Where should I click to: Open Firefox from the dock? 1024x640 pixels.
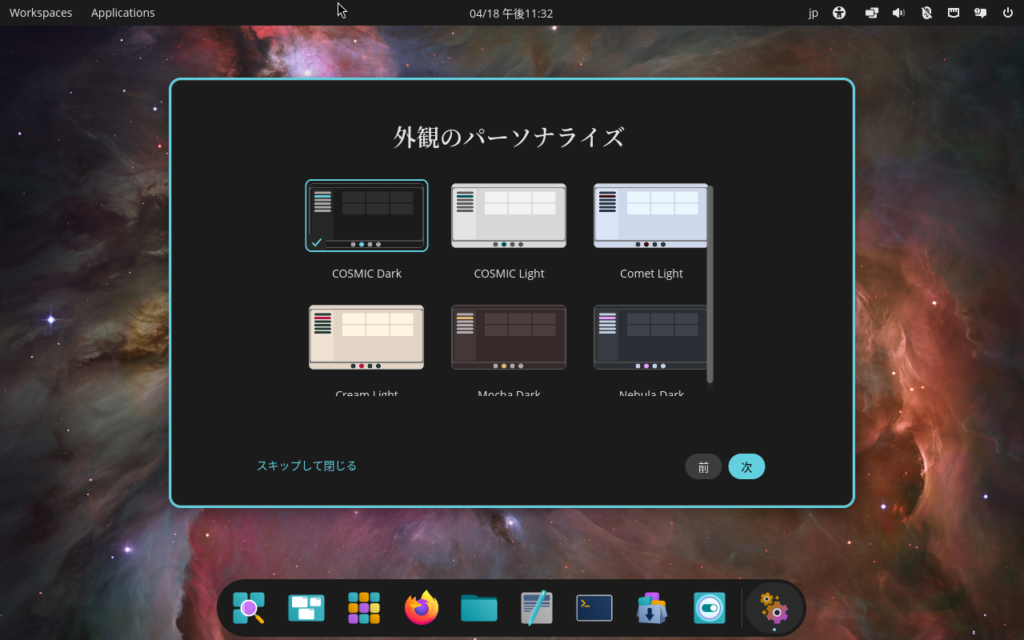(x=421, y=607)
